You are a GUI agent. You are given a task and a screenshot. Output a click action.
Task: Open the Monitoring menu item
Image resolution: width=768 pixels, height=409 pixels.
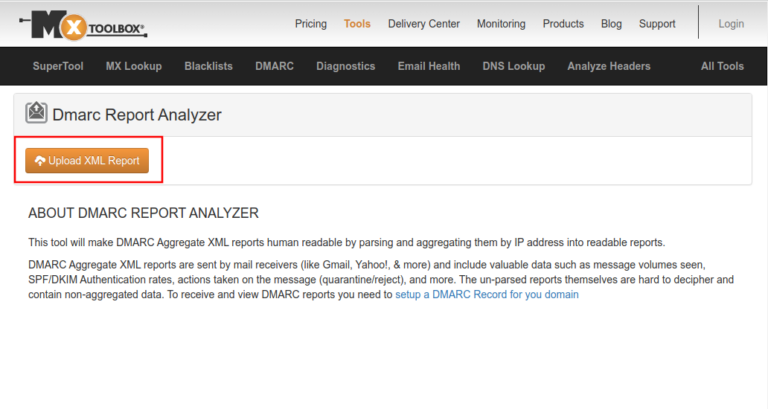tap(501, 24)
